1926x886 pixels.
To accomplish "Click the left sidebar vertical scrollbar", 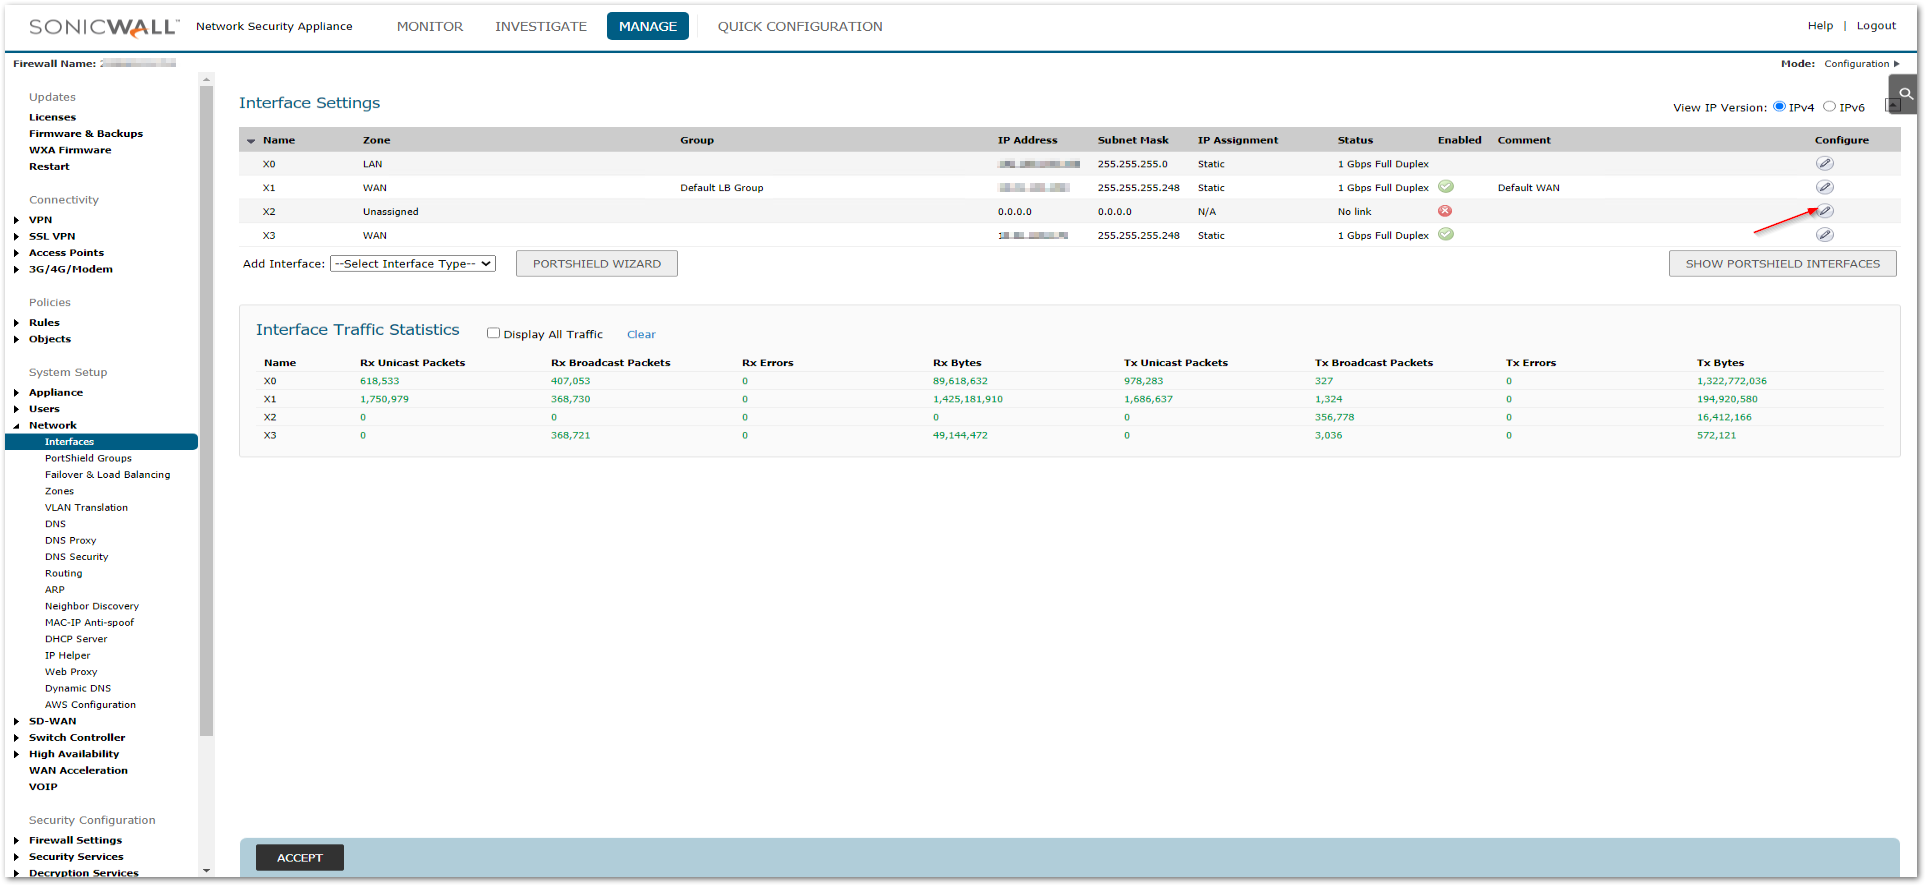I will point(206,400).
